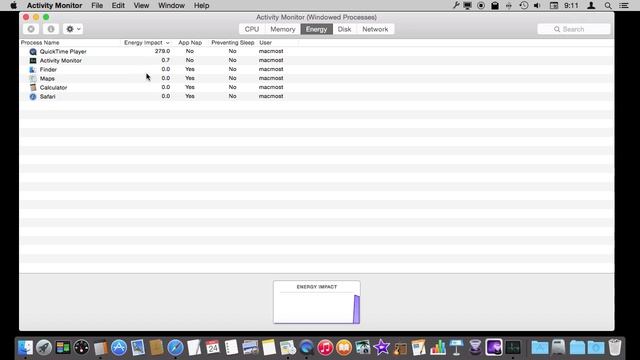Open Launchpad rocket in the Dock
The height and width of the screenshot is (360, 640).
pyautogui.click(x=44, y=348)
